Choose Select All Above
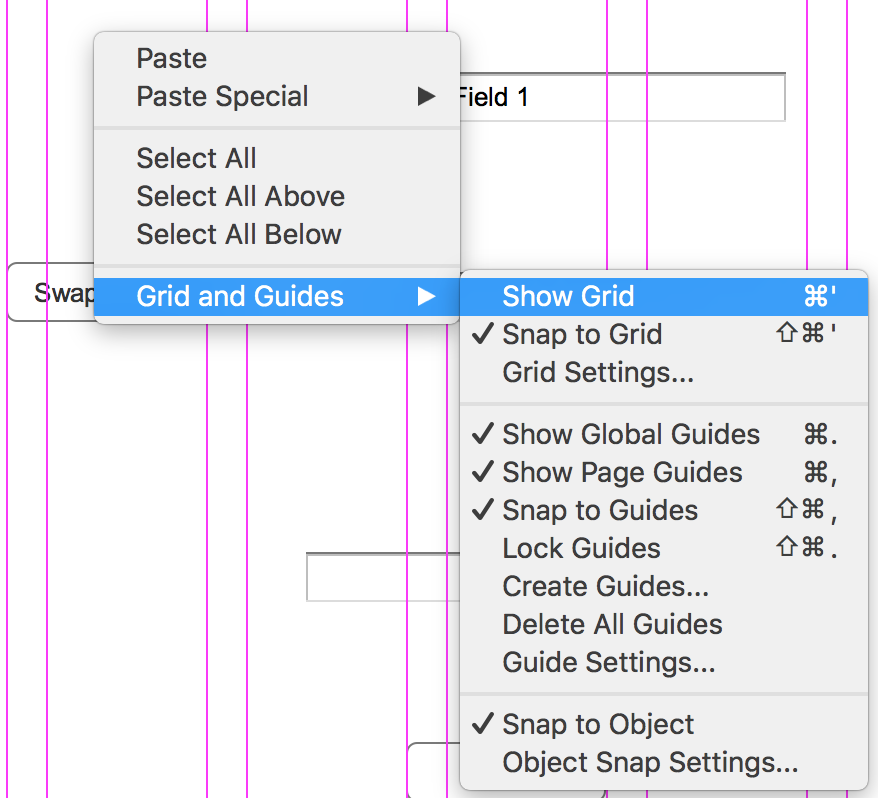Image resolution: width=878 pixels, height=798 pixels. [x=241, y=197]
